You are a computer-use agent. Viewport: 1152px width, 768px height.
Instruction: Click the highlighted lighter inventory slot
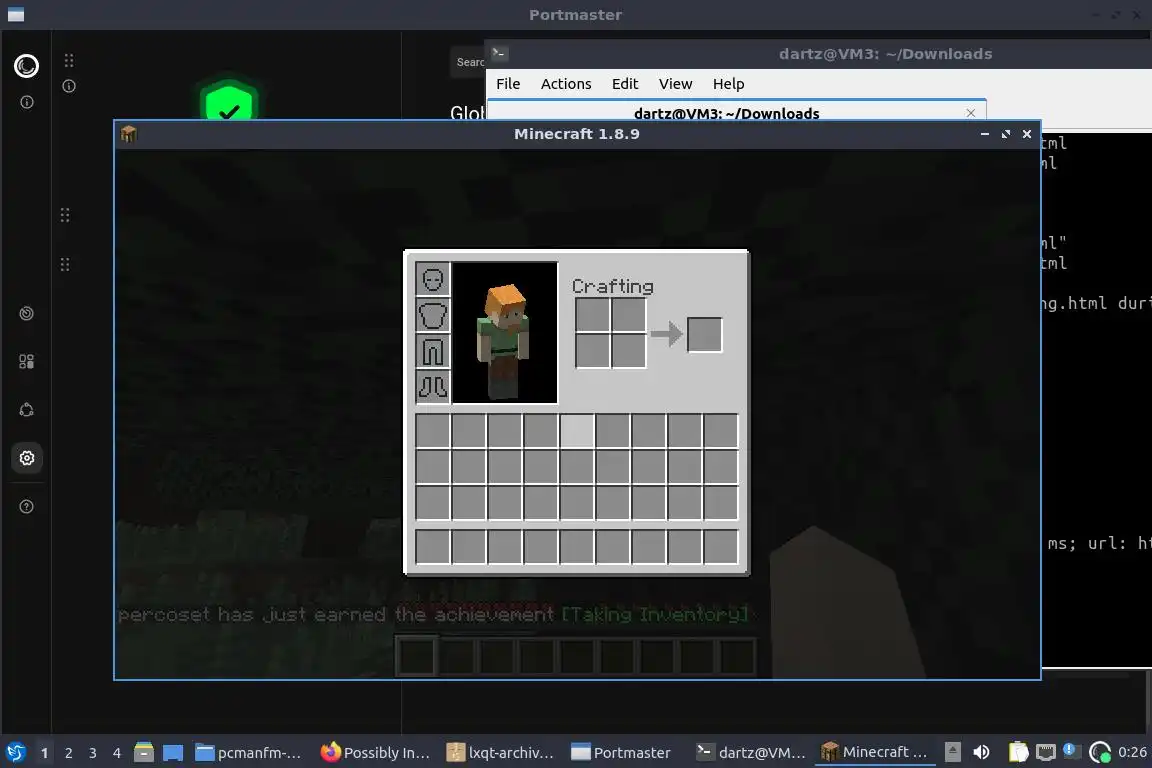577,431
